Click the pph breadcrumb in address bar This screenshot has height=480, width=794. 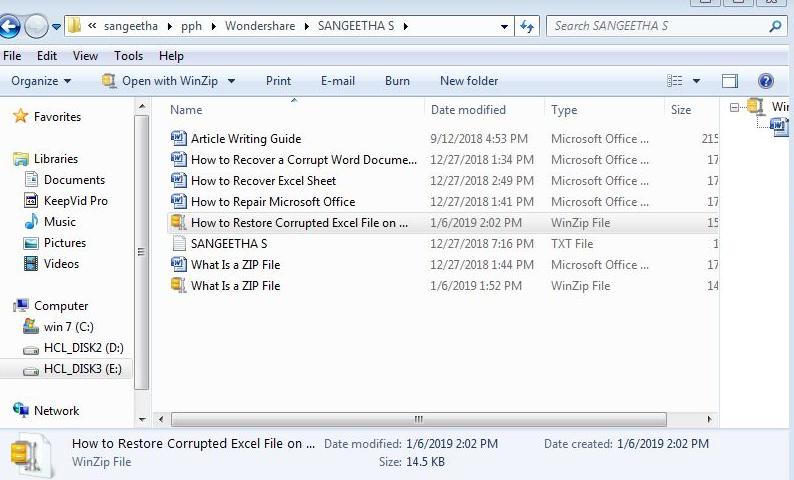(191, 26)
